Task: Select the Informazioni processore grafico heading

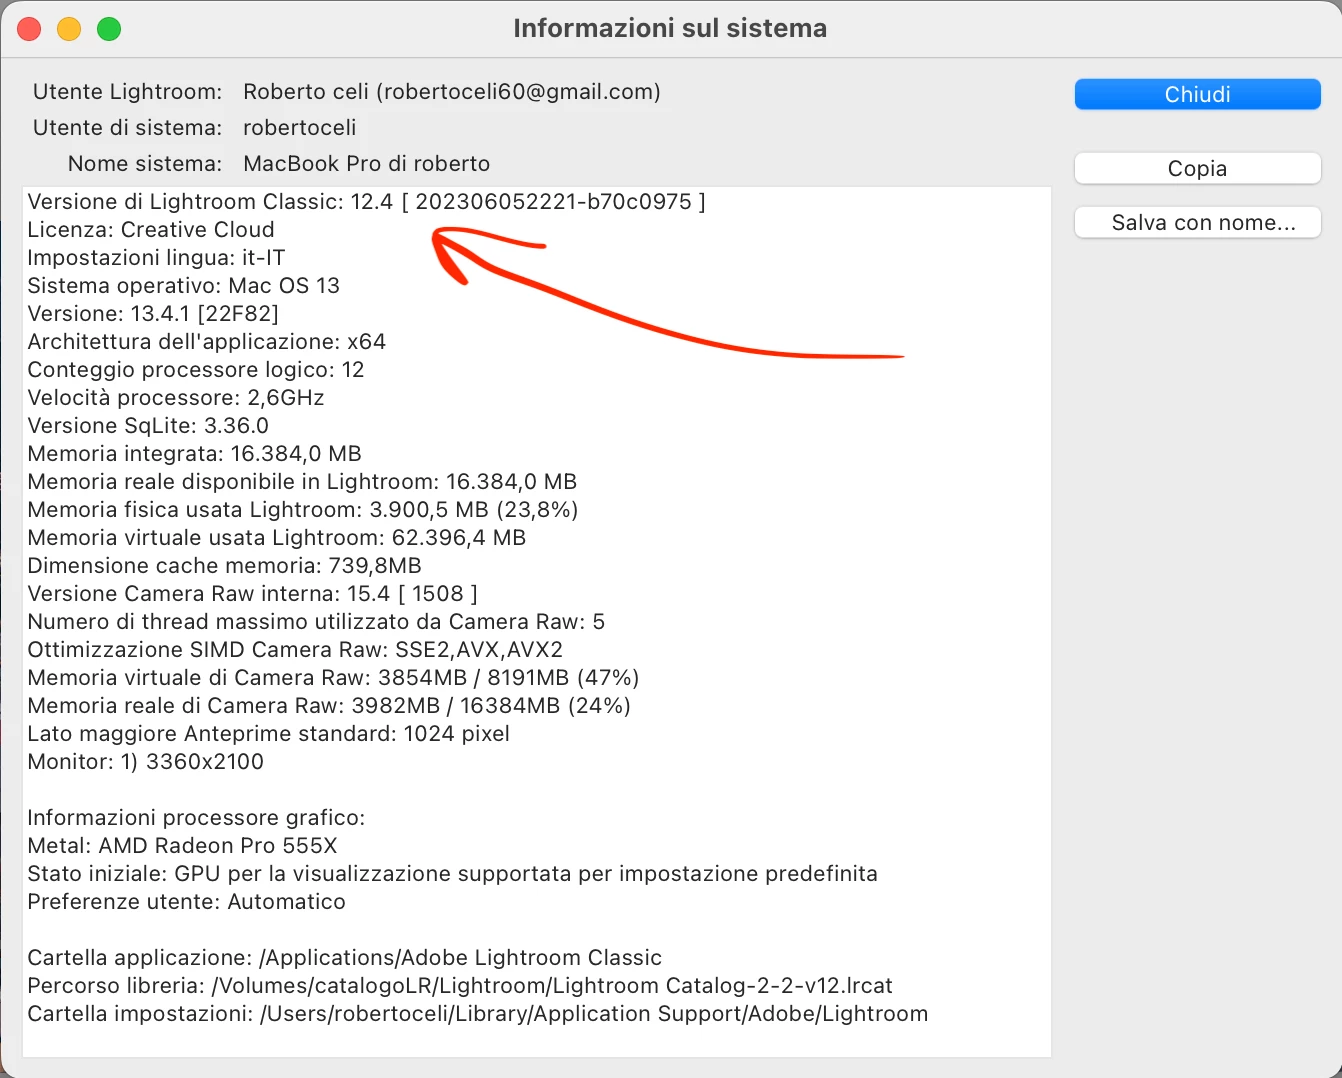Action: (x=196, y=818)
